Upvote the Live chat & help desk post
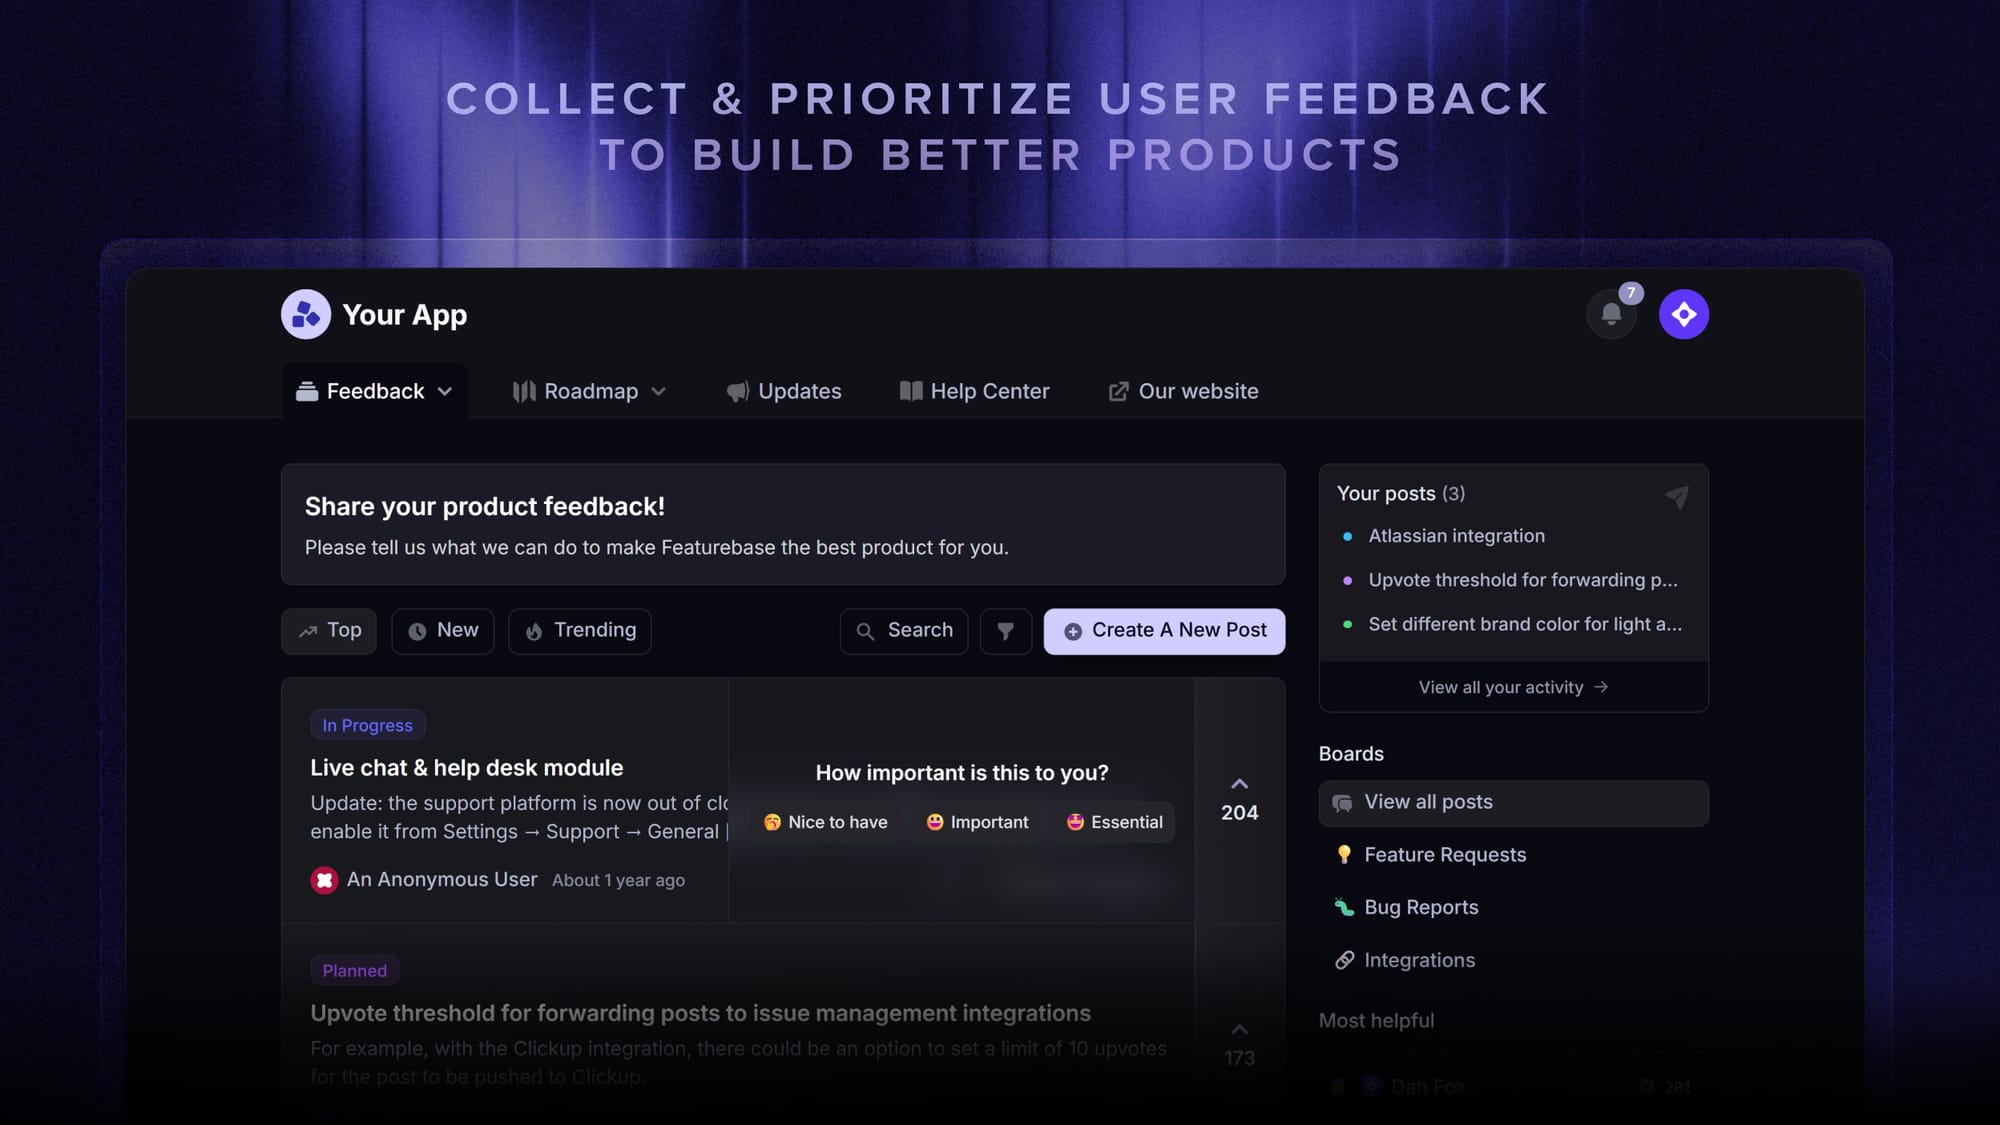 pos(1239,784)
